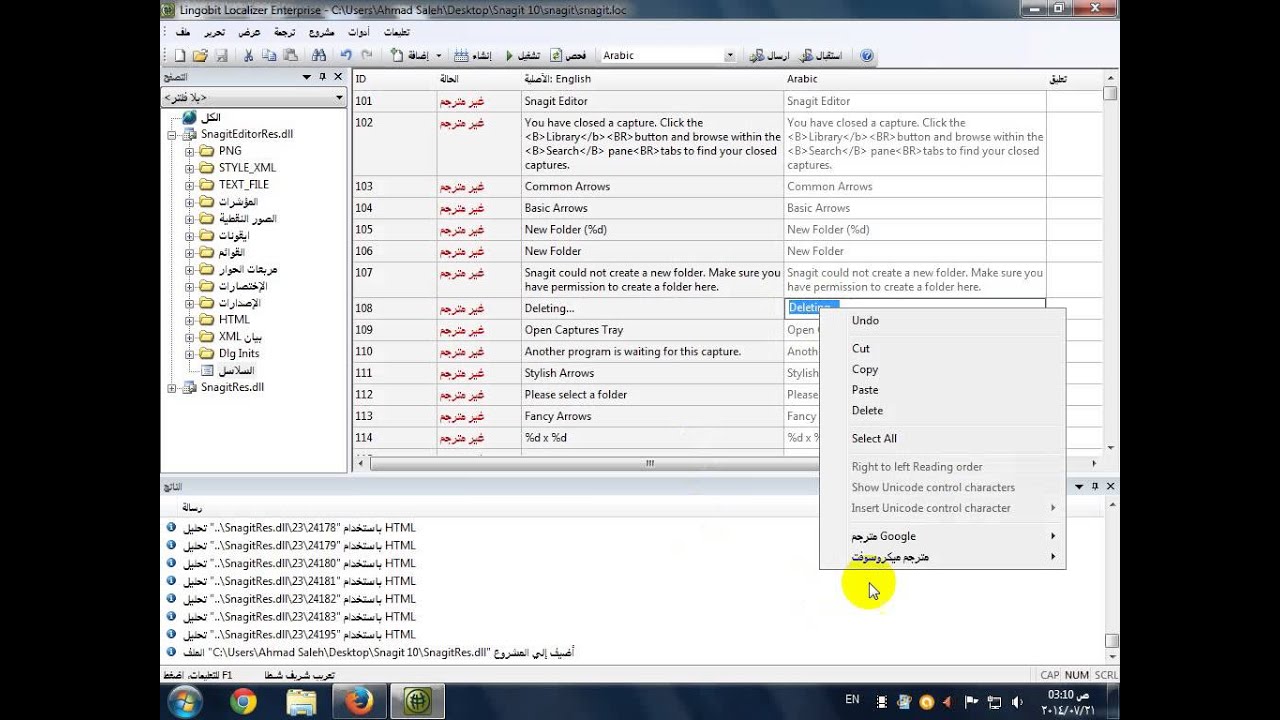Click the فحص (Validate) toolbar button
Image resolution: width=1280 pixels, height=720 pixels.
570,56
